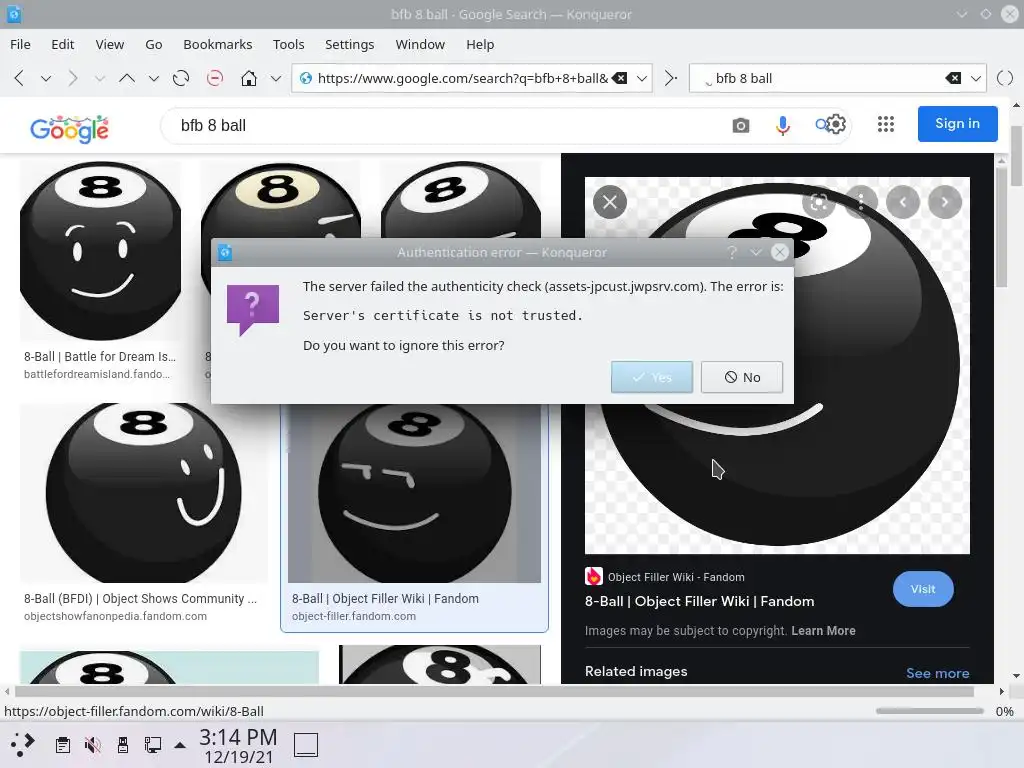The image size is (1024, 768).
Task: Open the Back history dropdown
Action: 46,78
